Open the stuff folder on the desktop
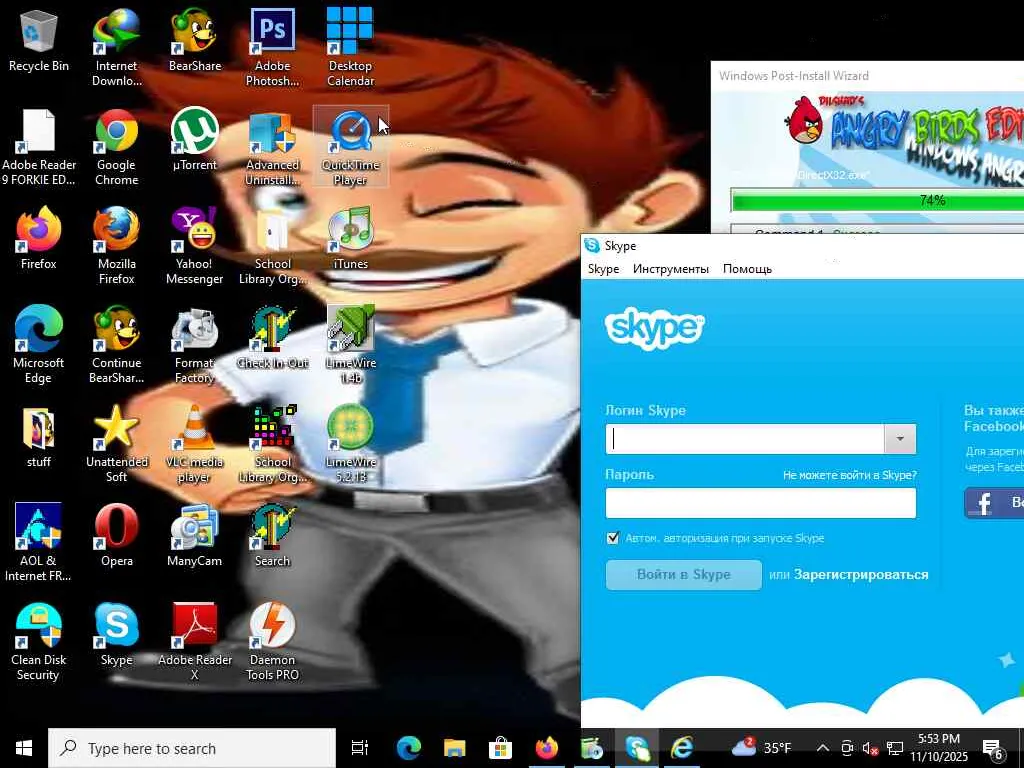 [x=39, y=436]
